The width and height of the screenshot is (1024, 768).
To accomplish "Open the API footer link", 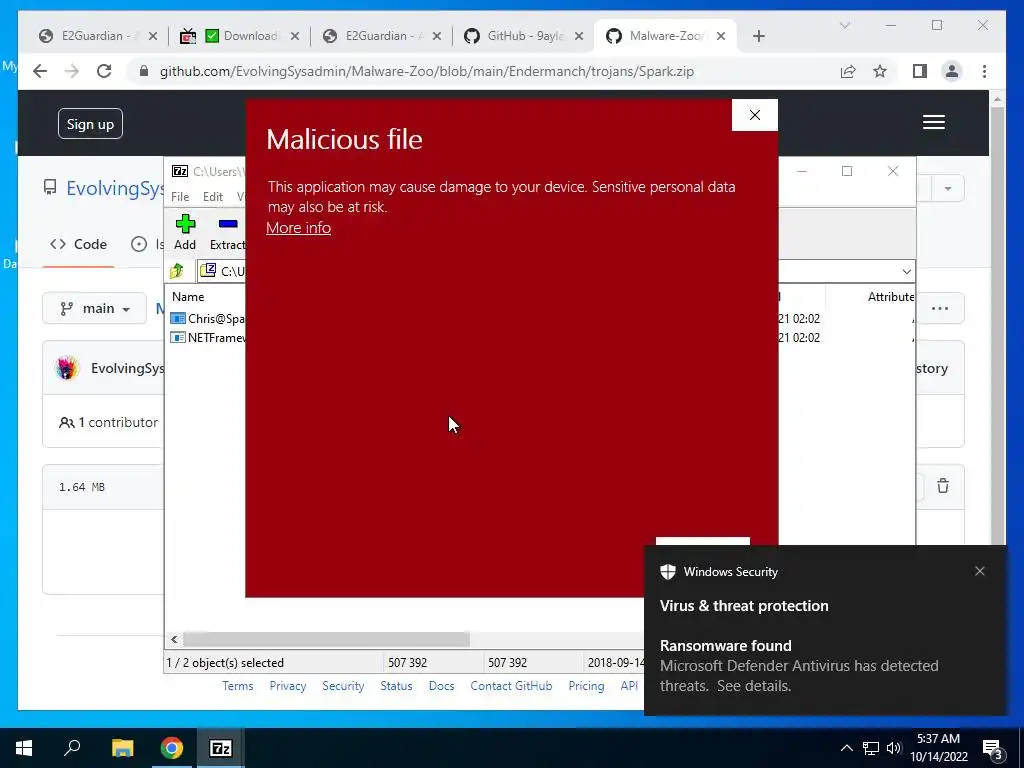I will 629,686.
